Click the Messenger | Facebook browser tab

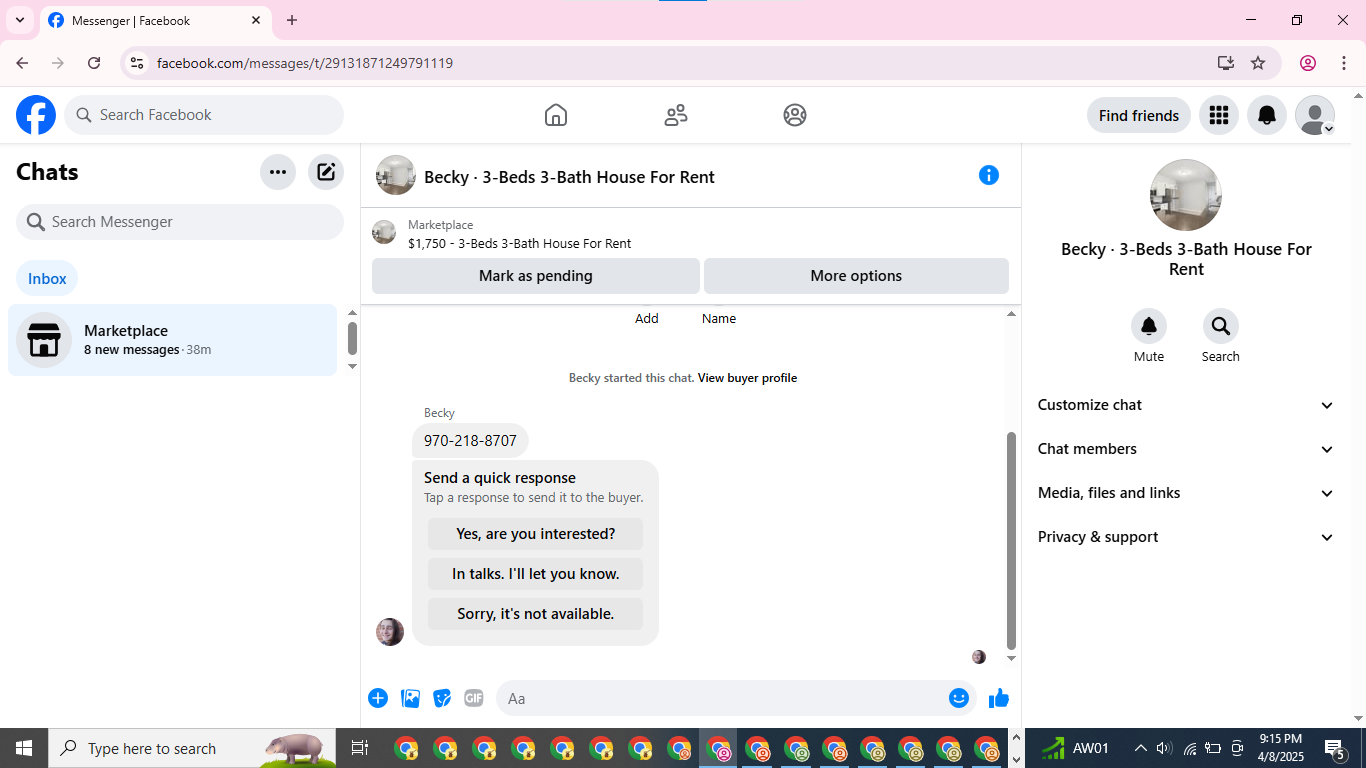tap(156, 20)
